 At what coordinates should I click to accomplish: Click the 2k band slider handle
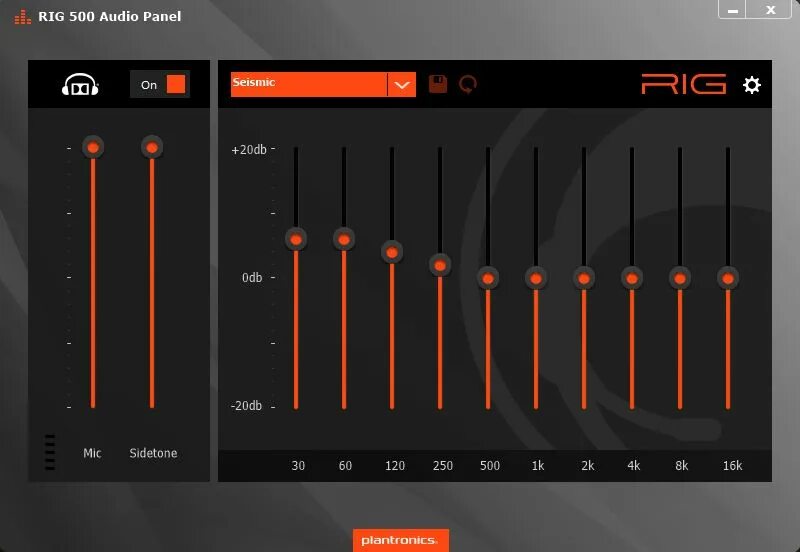pos(584,279)
